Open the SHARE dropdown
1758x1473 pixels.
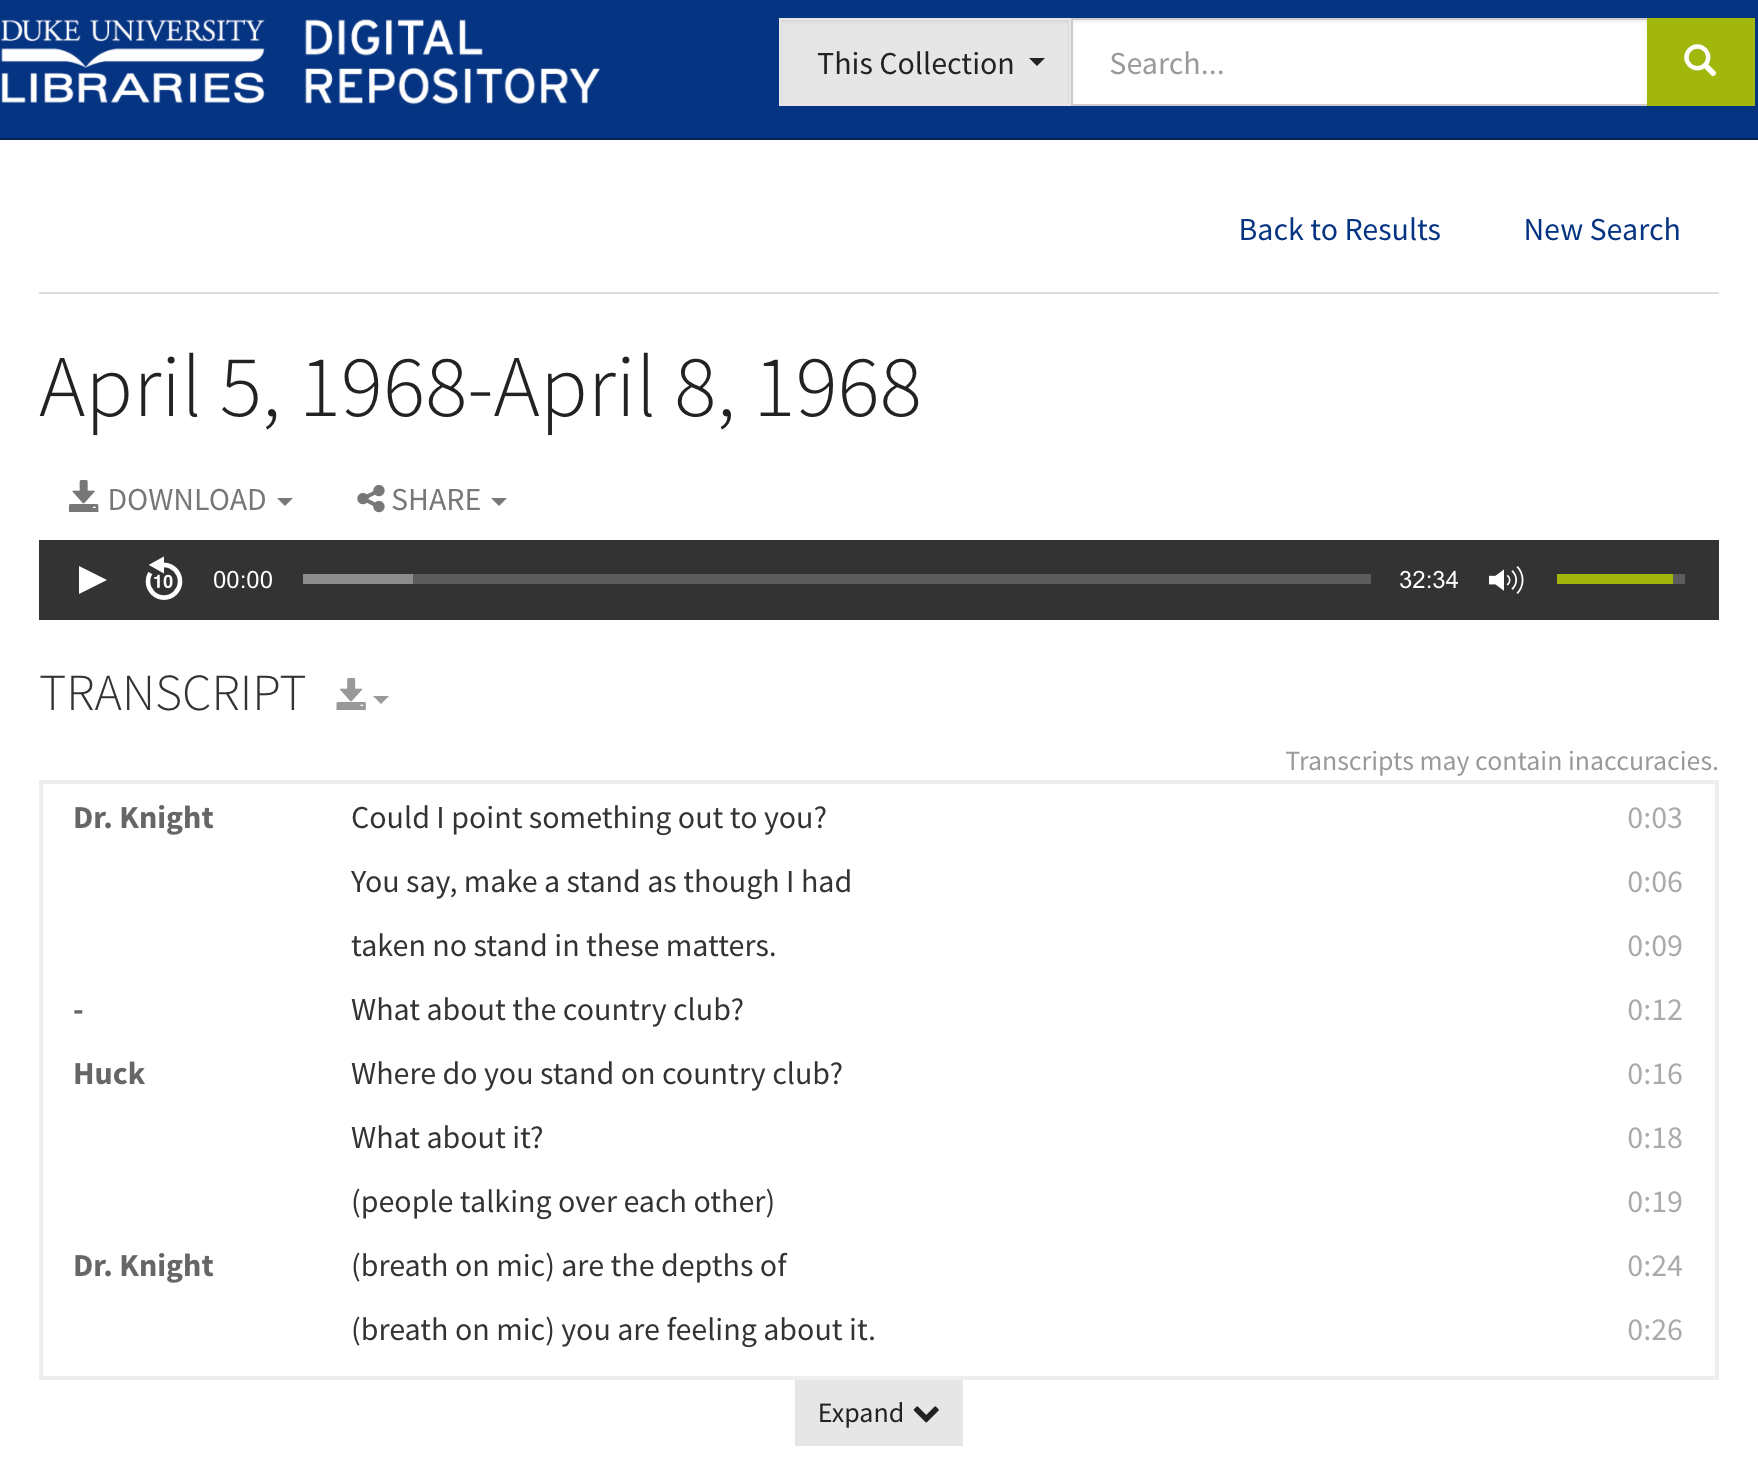click(x=432, y=499)
